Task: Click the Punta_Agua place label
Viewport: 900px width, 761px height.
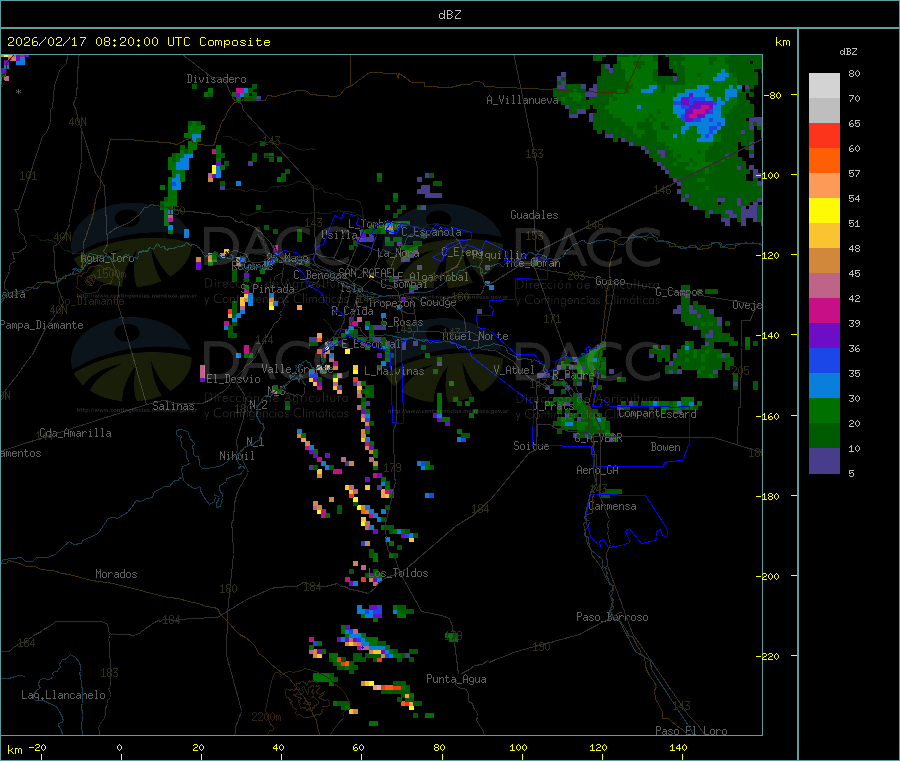Action: (x=456, y=679)
